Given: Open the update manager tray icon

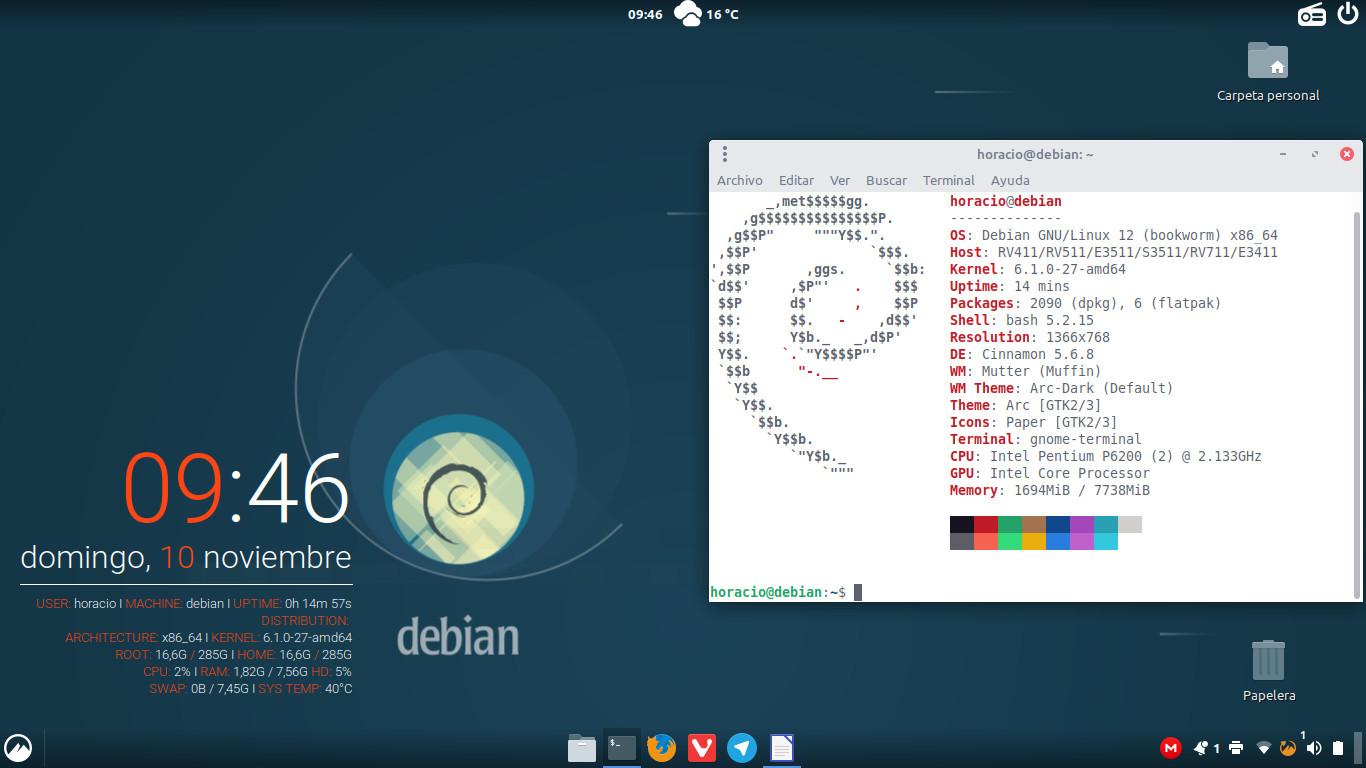Looking at the screenshot, I should pos(1288,747).
